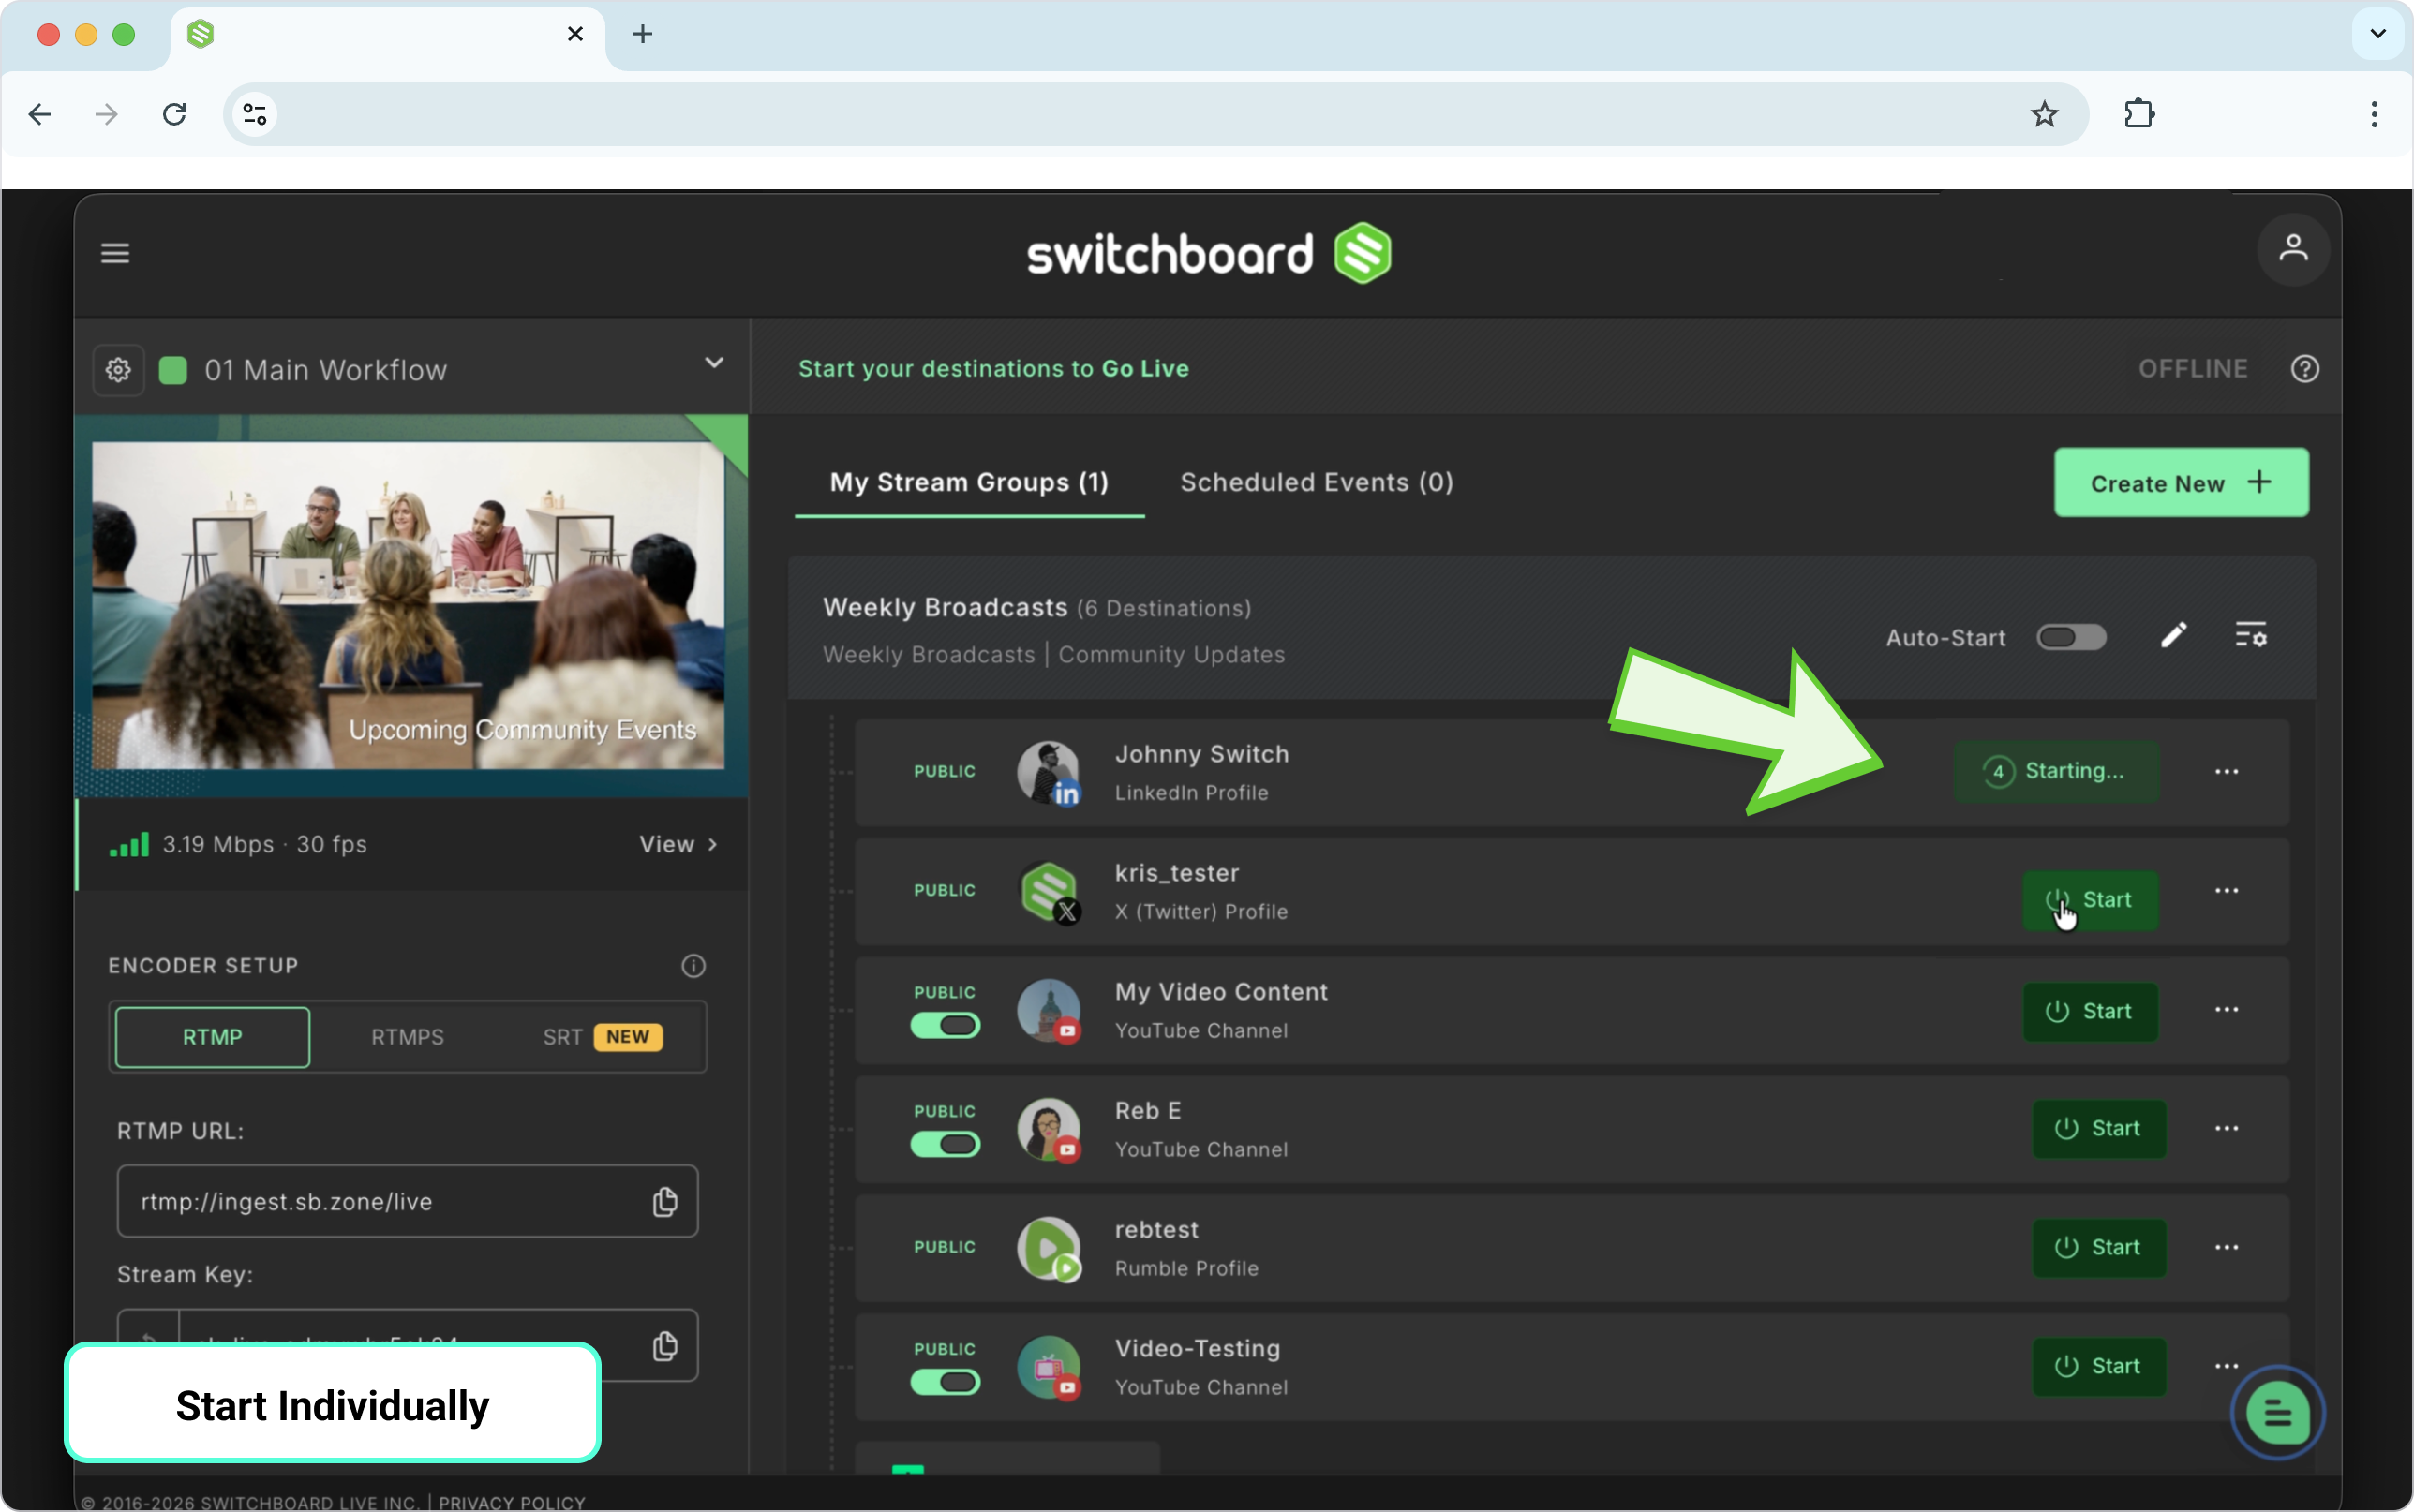Click kris_tester X profile avatar

pyautogui.click(x=1048, y=892)
